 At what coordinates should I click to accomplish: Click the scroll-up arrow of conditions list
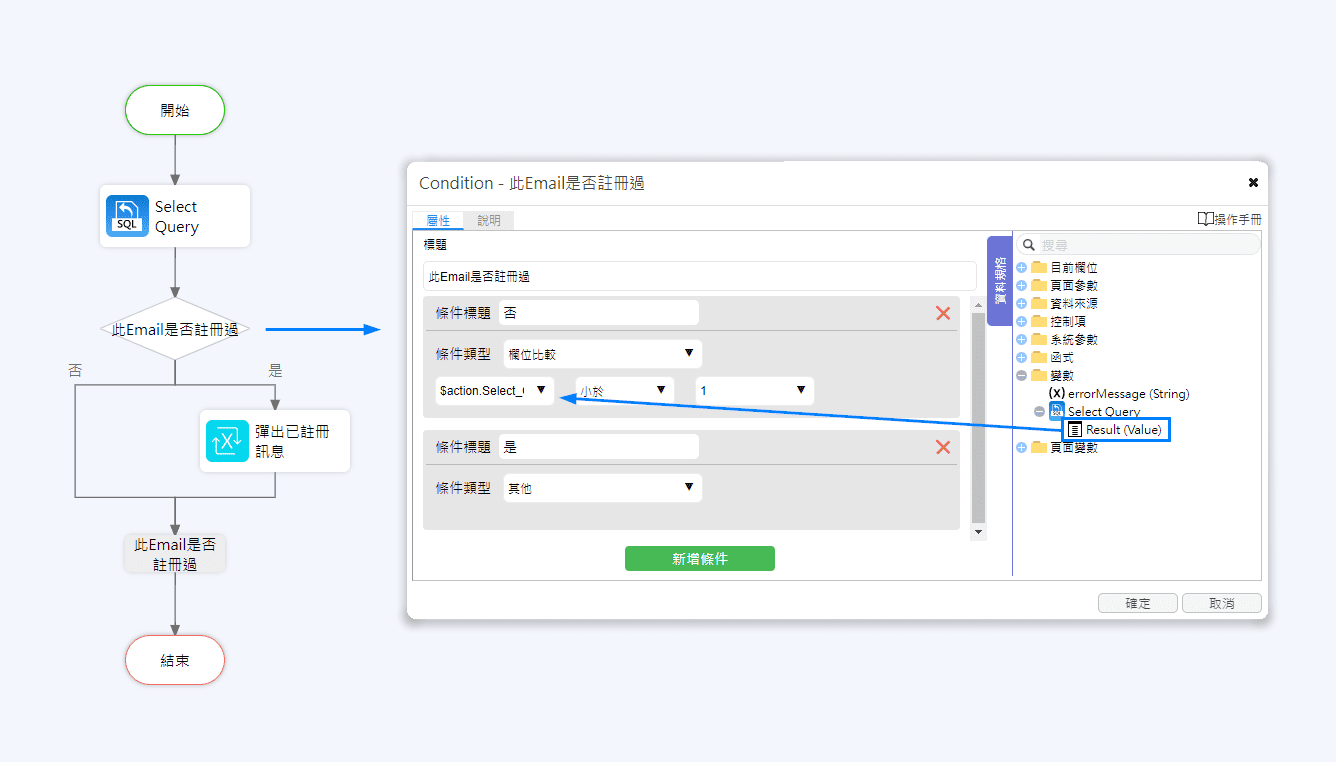(979, 305)
